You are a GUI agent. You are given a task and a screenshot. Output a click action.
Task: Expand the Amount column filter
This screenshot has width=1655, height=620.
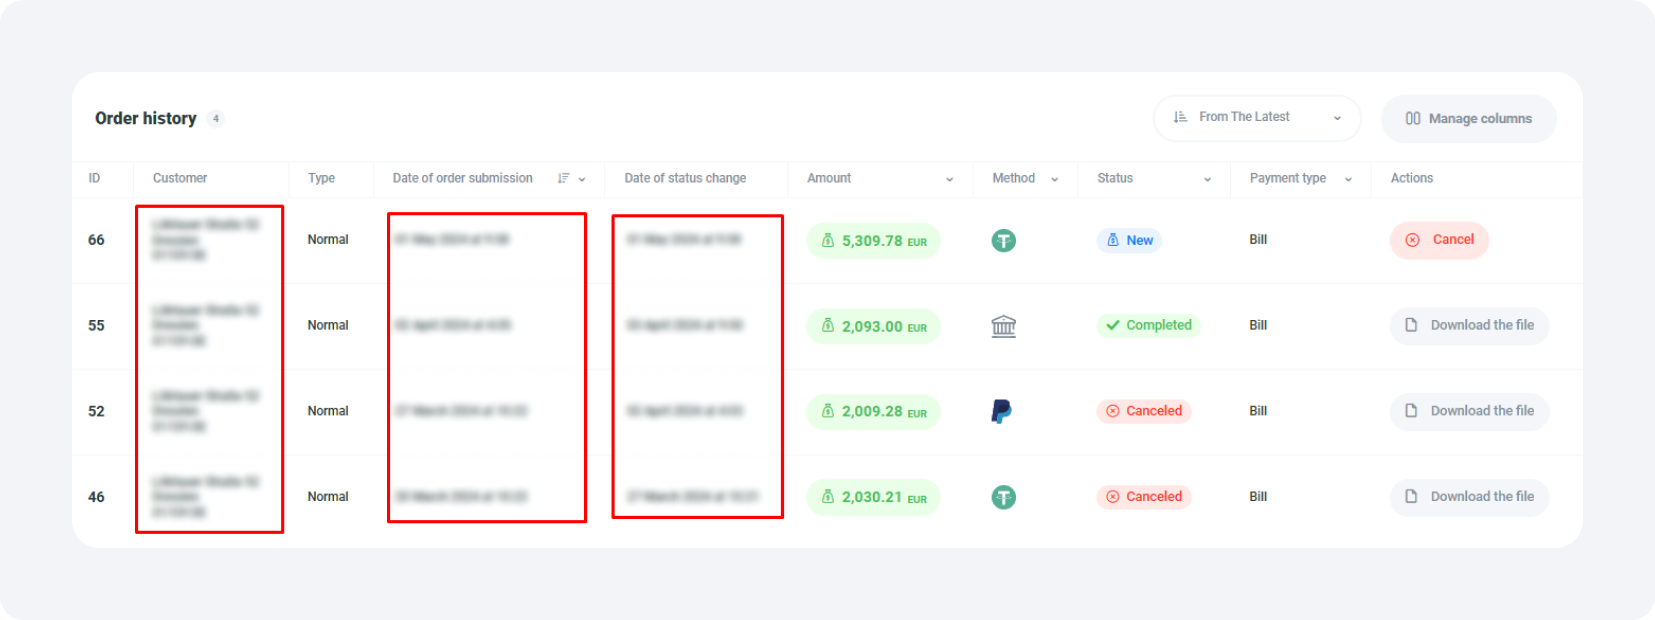949,179
